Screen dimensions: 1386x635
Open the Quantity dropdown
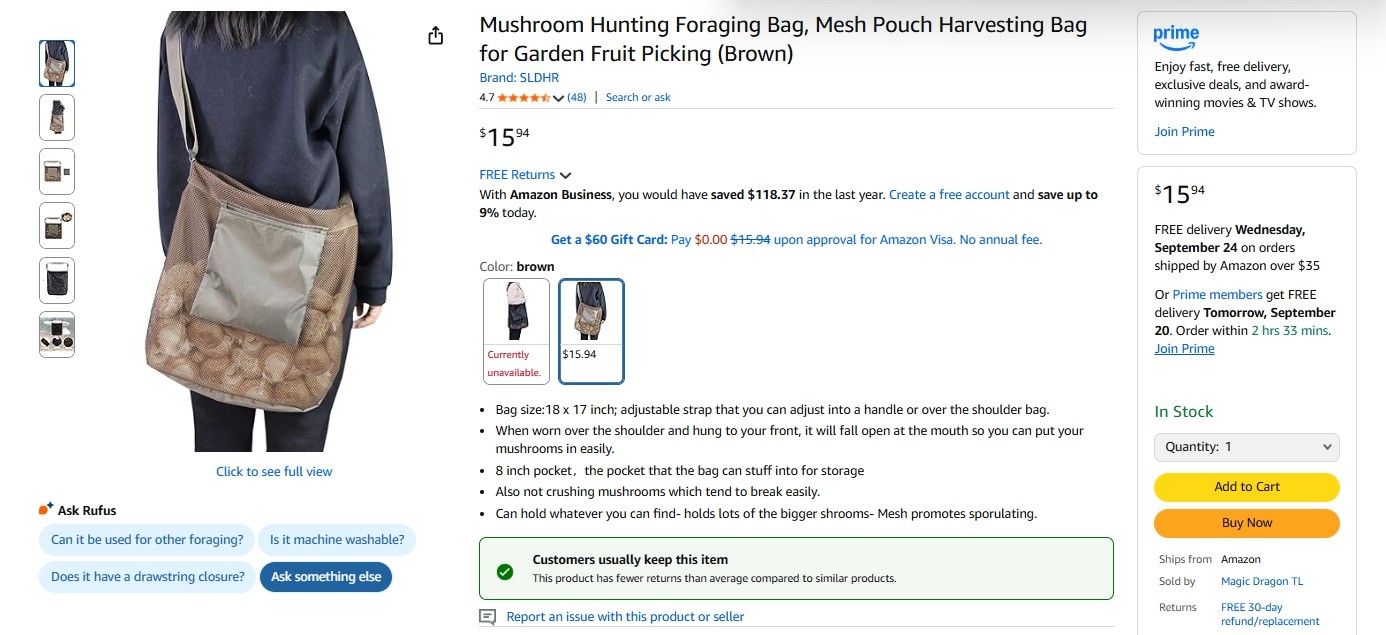click(1246, 447)
